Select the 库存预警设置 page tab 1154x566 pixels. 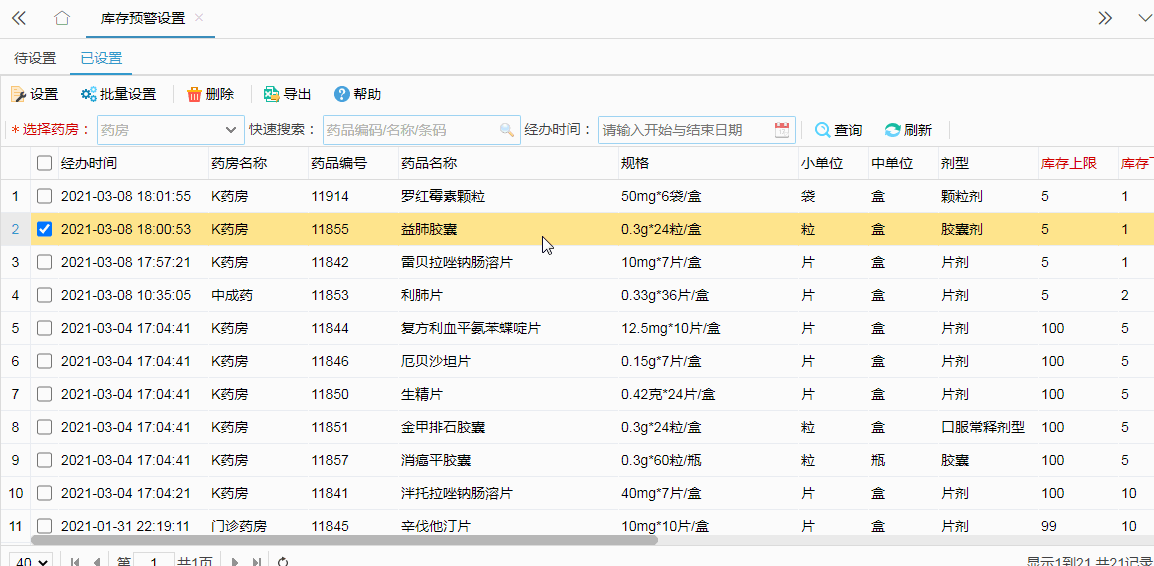(143, 18)
